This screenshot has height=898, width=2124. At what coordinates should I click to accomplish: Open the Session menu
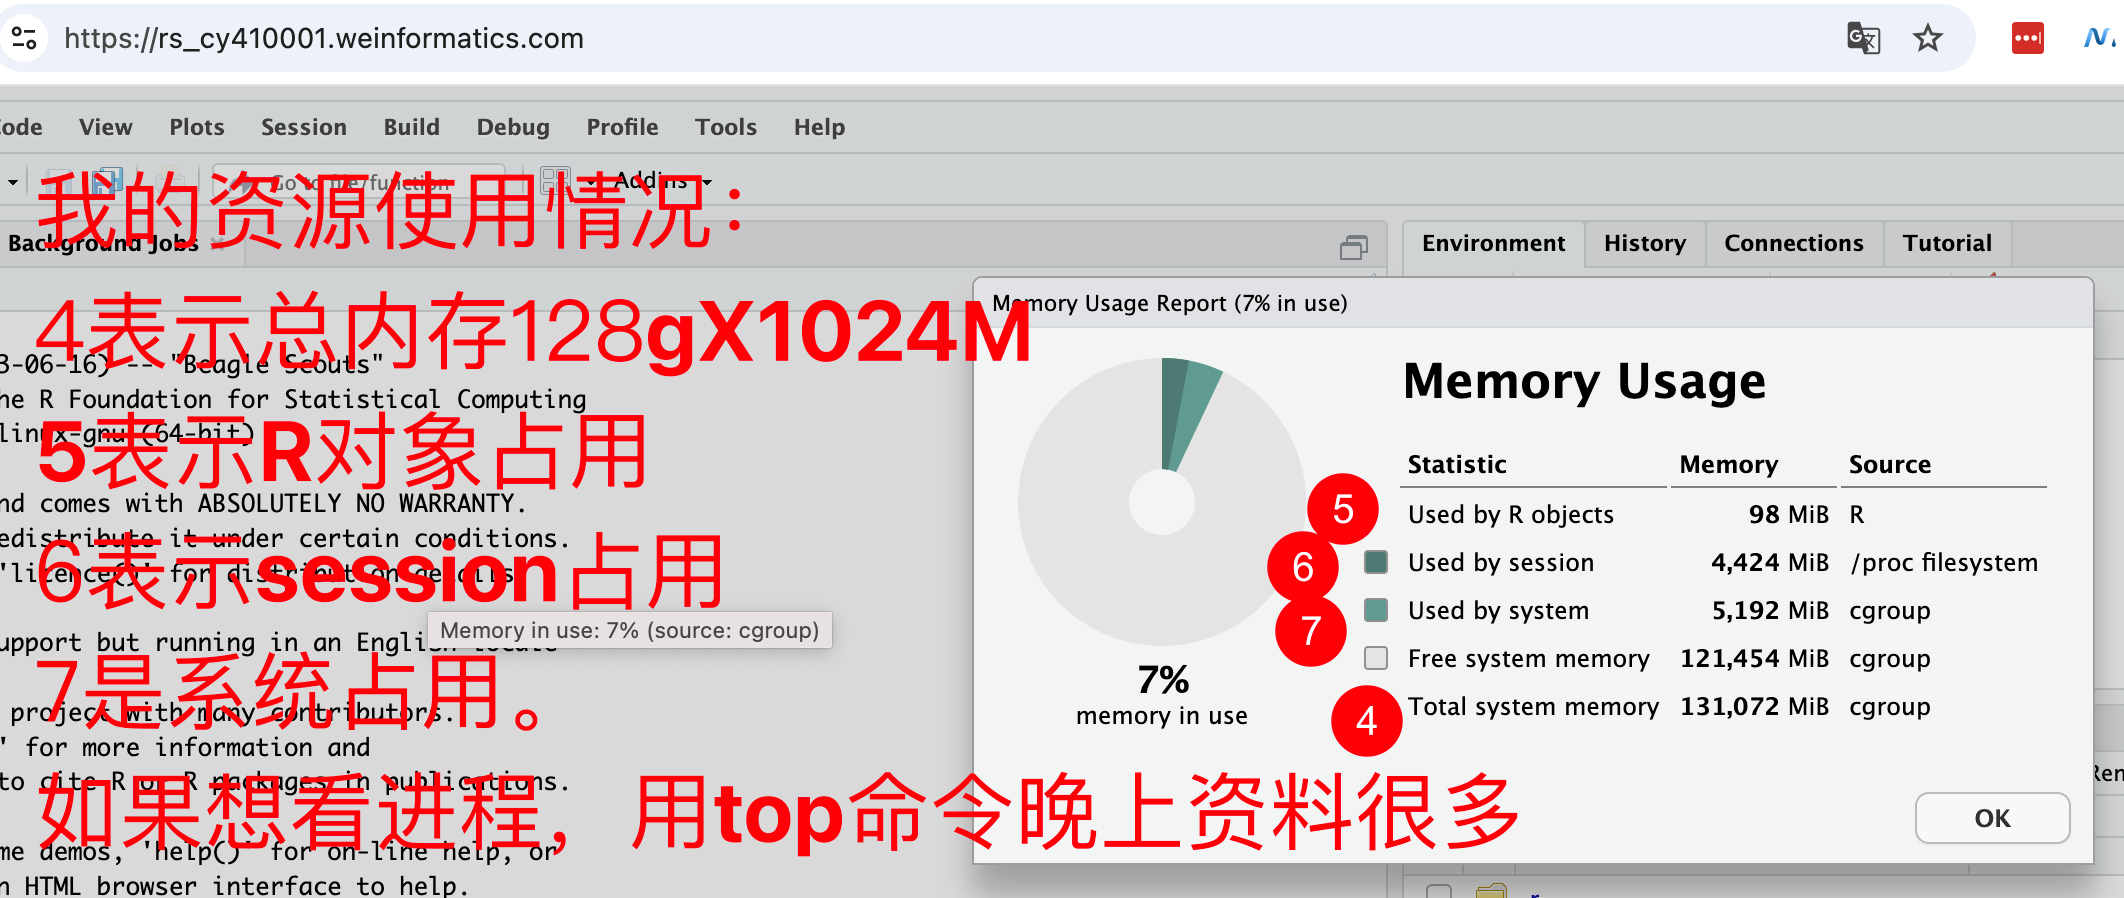303,127
